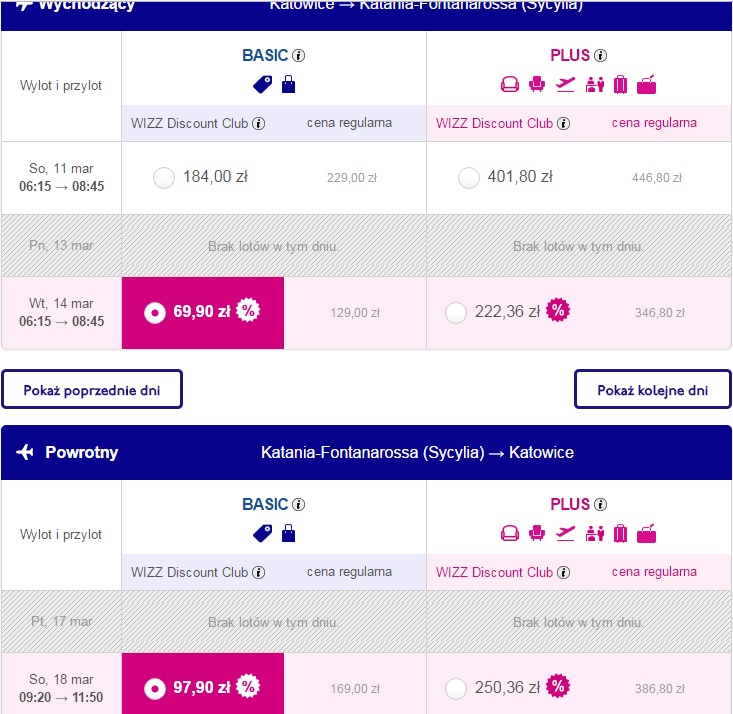The width and height of the screenshot is (733, 714).
Task: Select the 222,36 zł PLUS fare on 14 mar
Action: coord(456,313)
